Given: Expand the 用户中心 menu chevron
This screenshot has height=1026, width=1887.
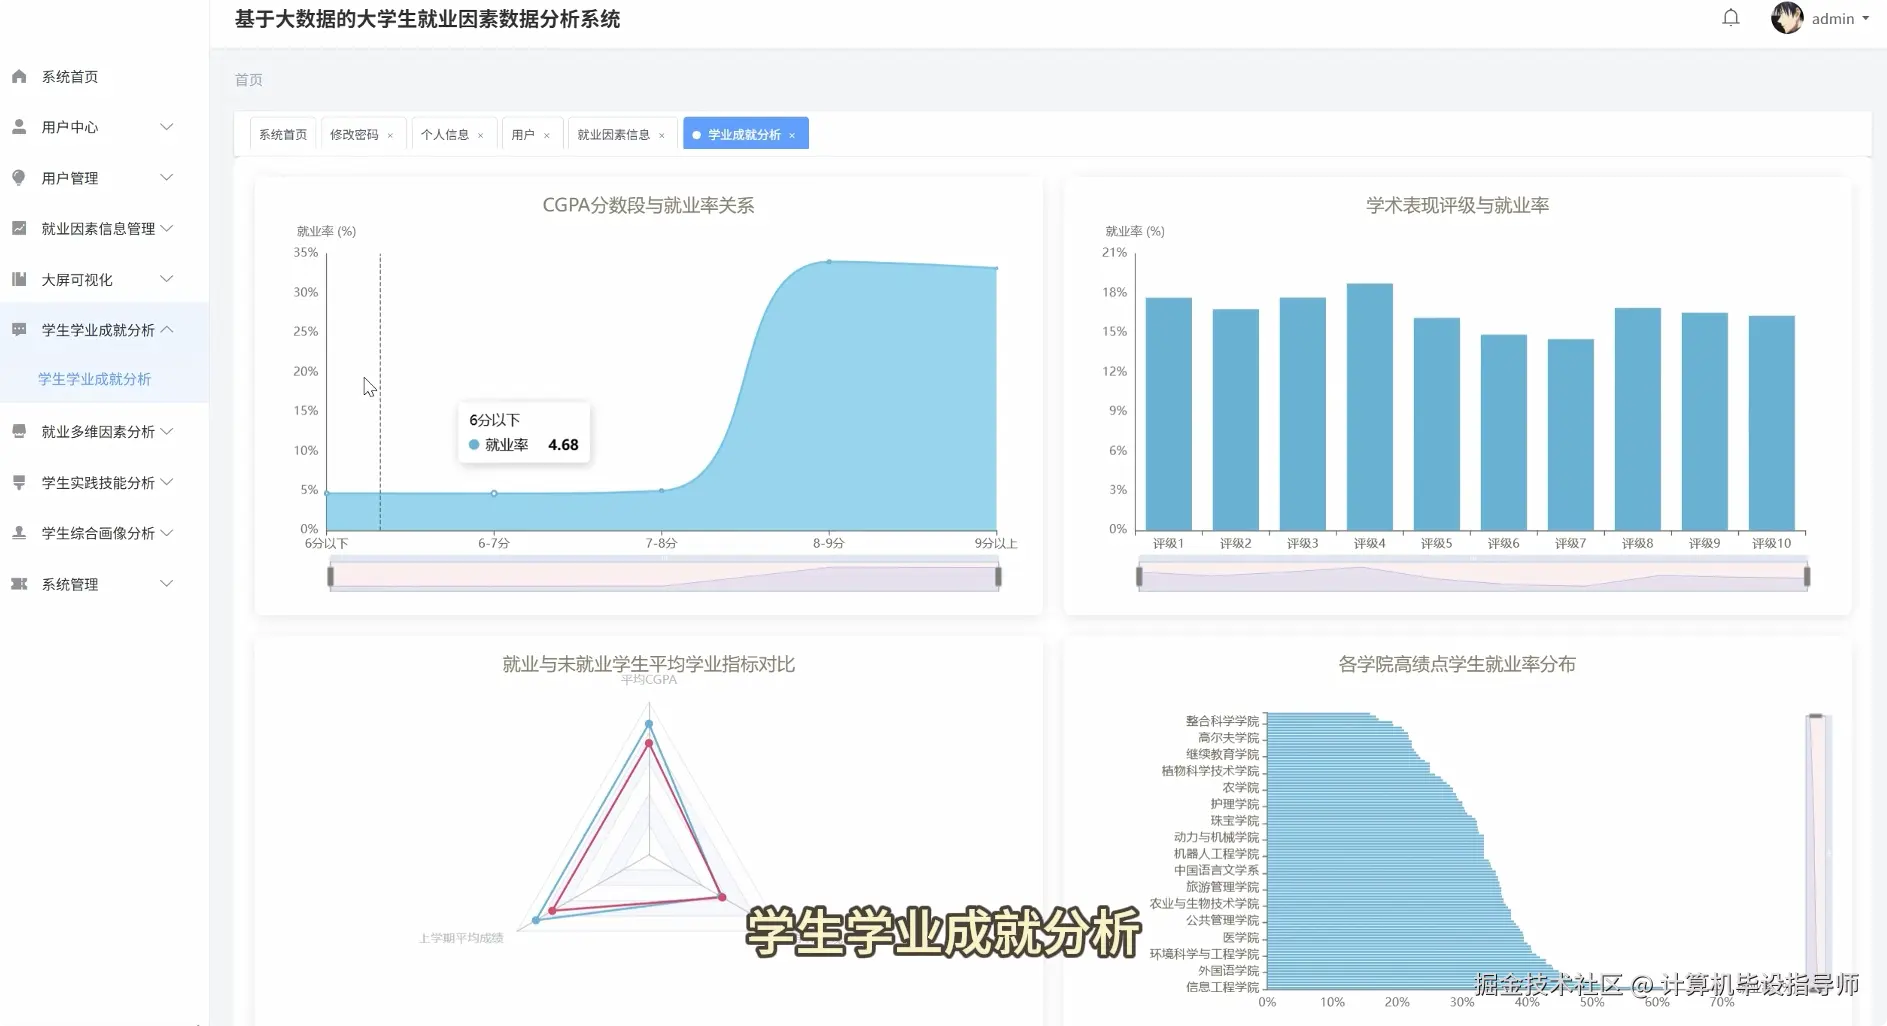Looking at the screenshot, I should (167, 127).
